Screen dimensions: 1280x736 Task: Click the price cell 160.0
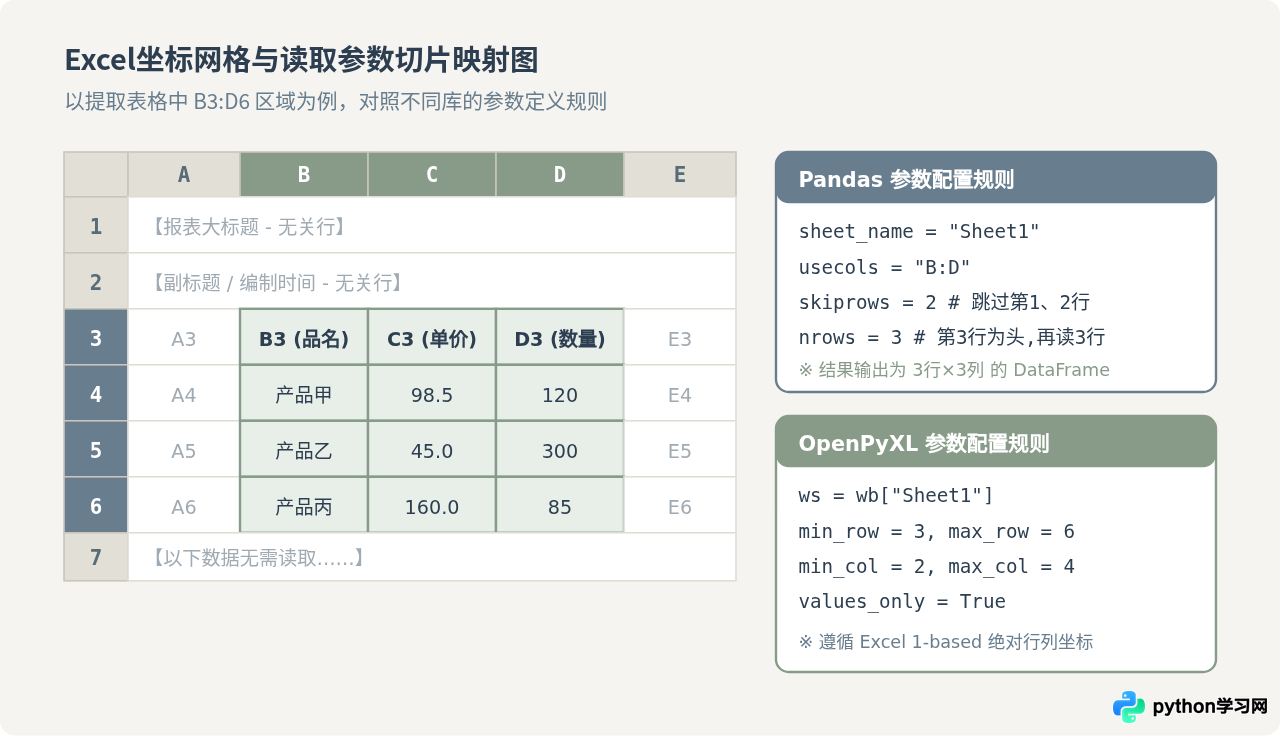432,505
